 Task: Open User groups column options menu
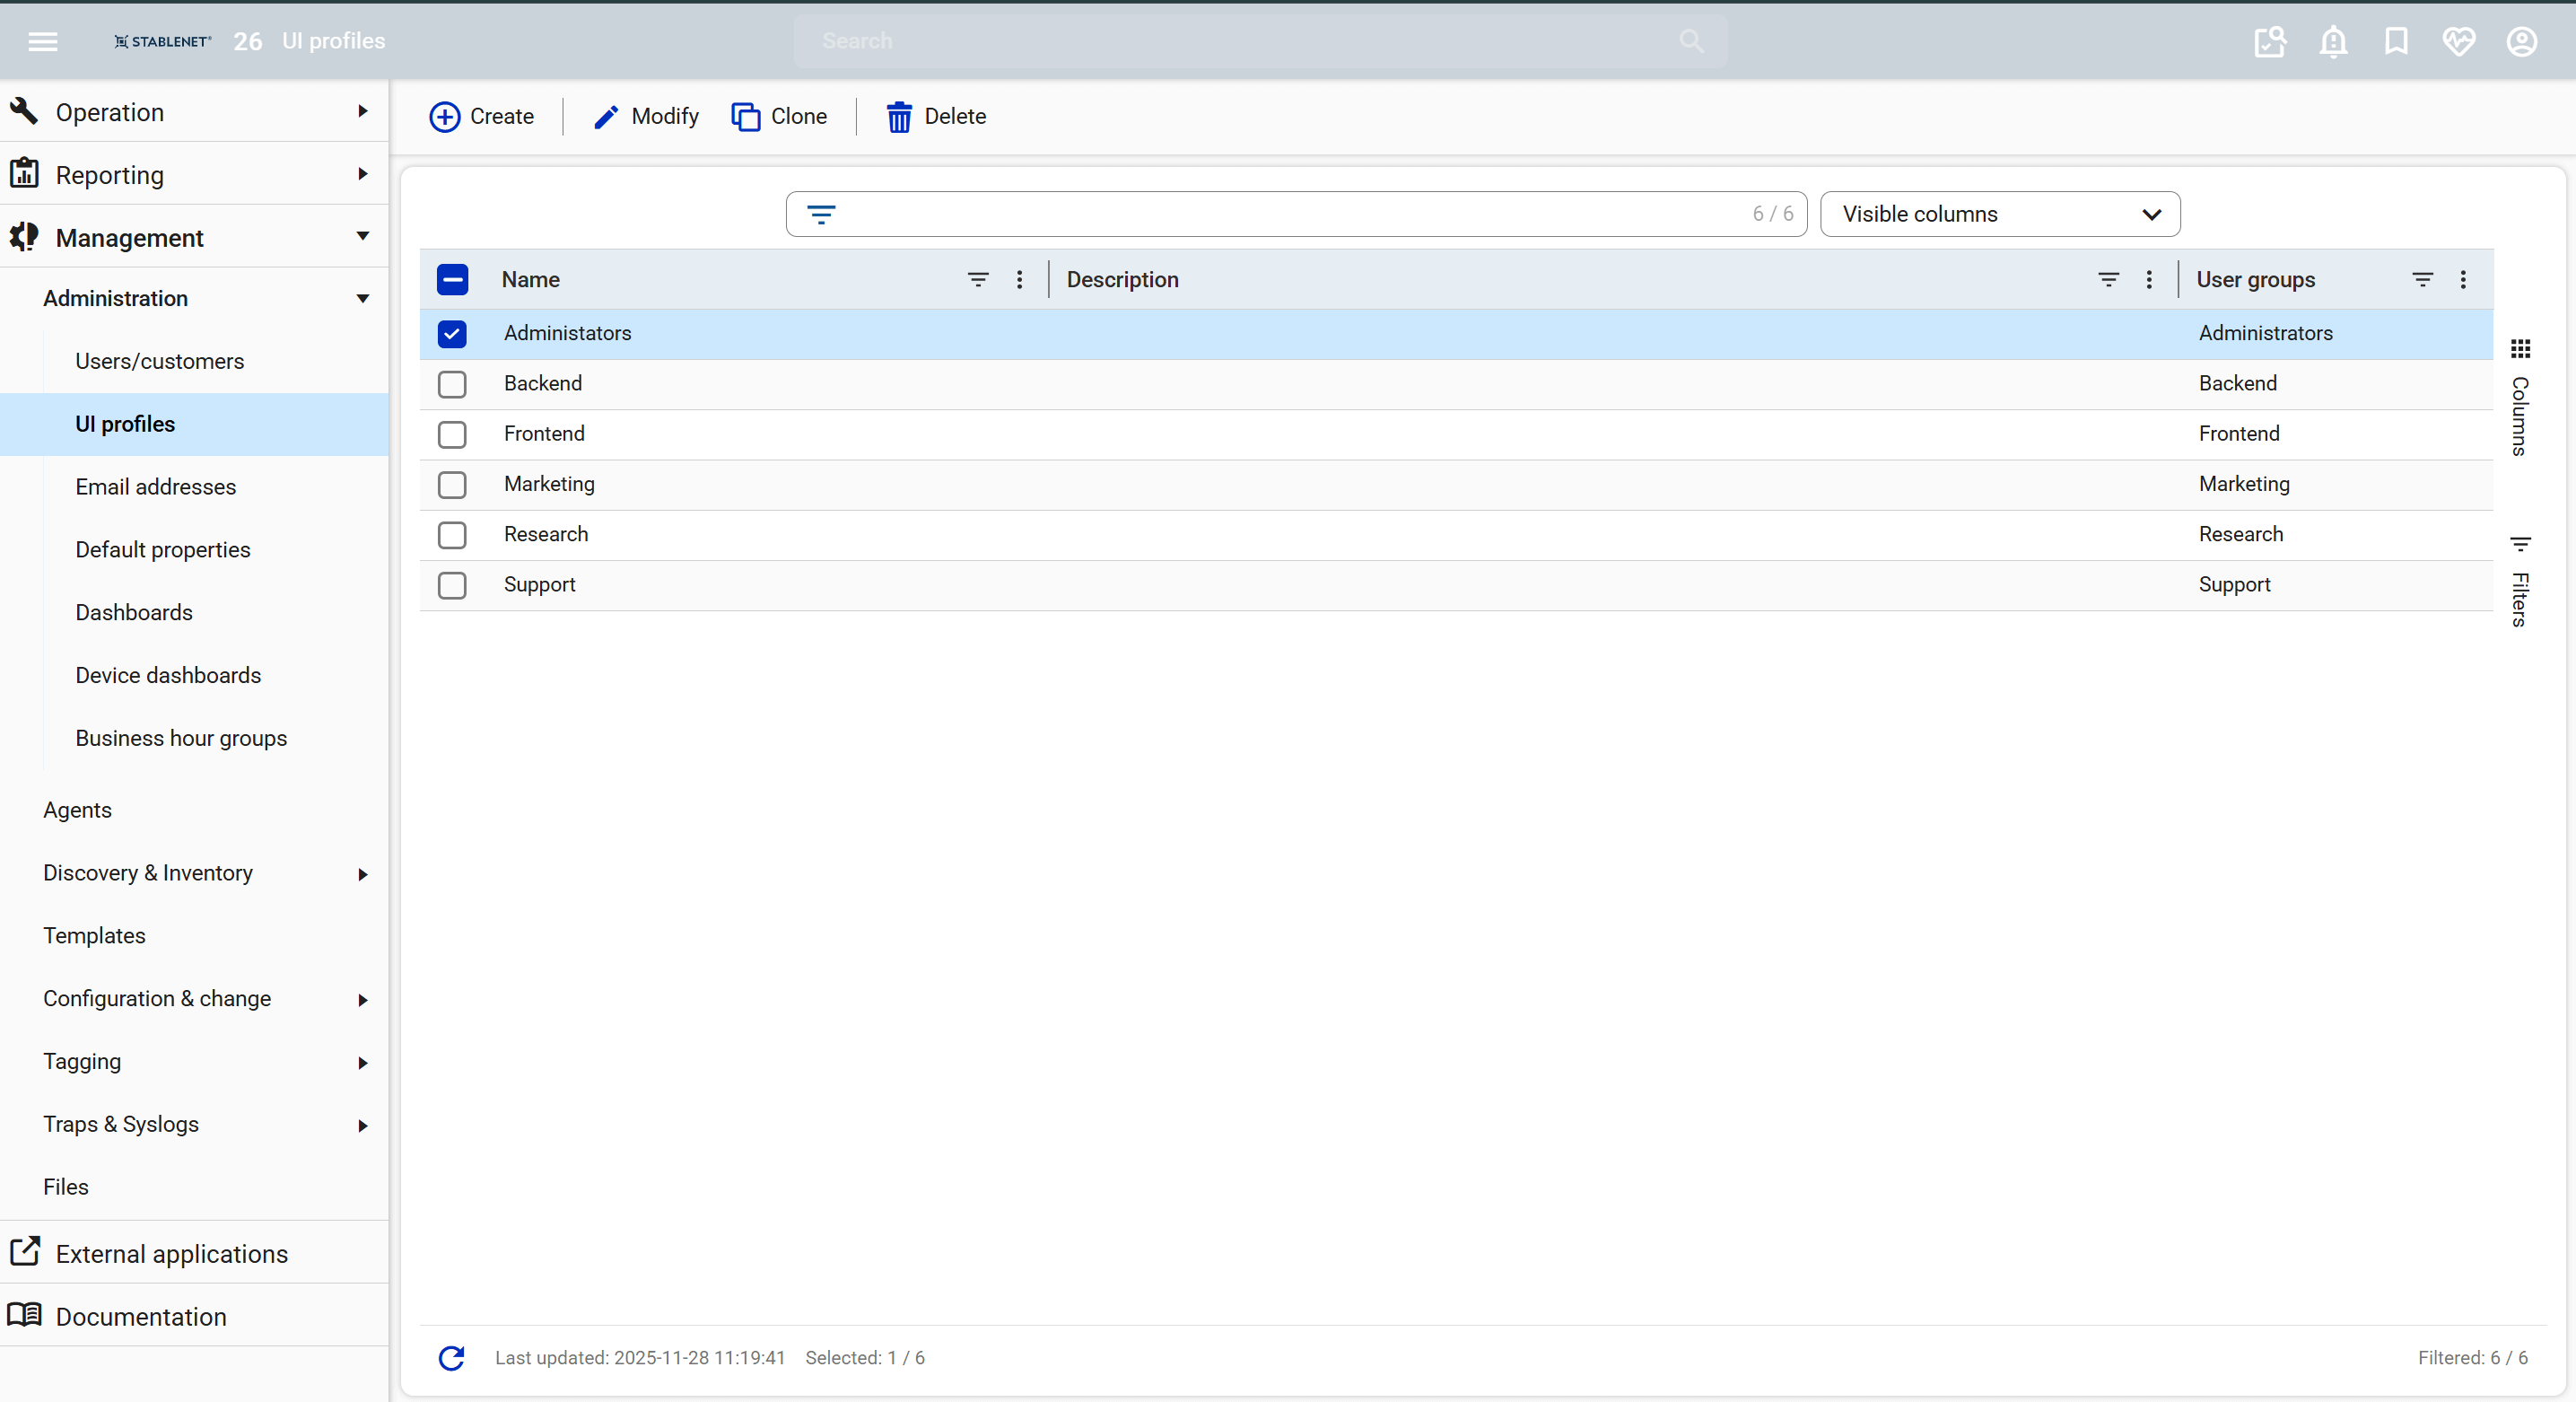[x=2463, y=280]
